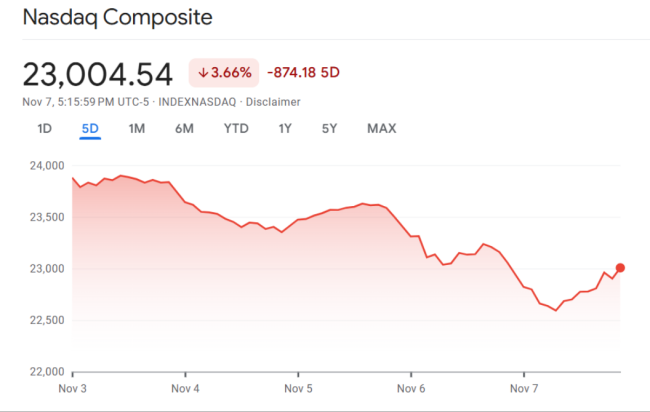Show the 1M chart range
650x412 pixels.
tap(137, 128)
